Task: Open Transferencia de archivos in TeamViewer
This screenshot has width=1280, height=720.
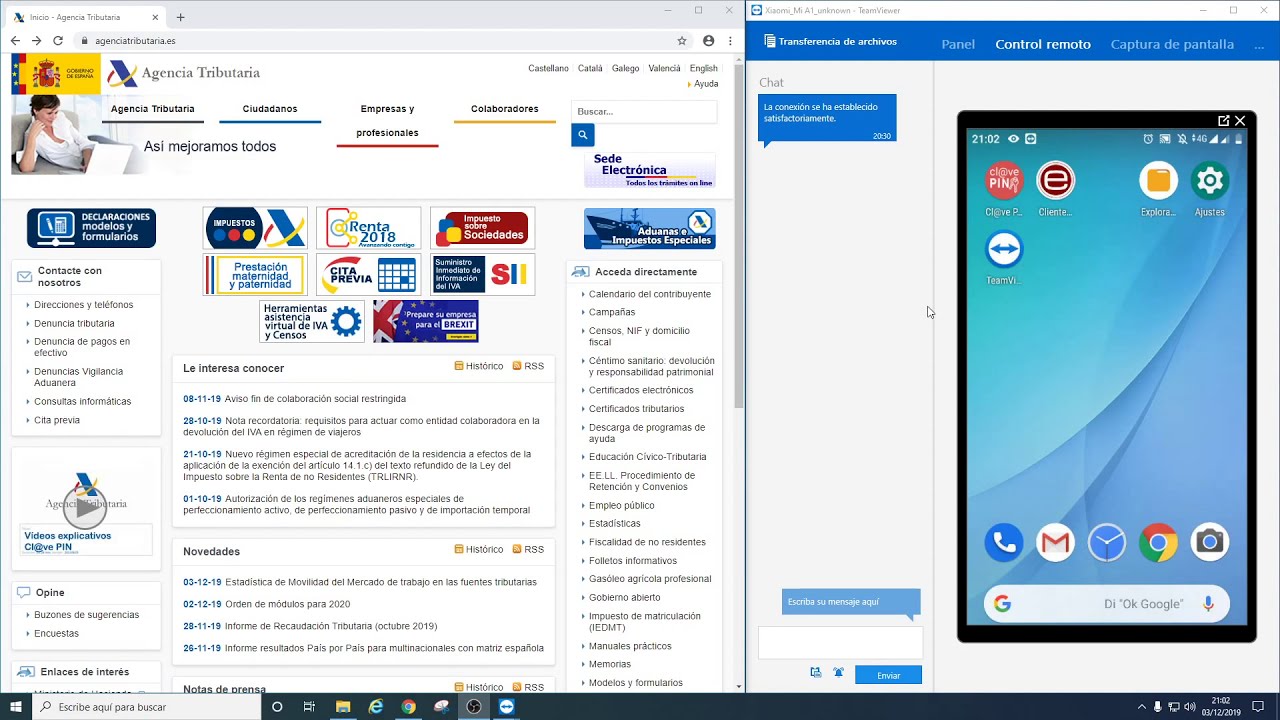Action: point(830,42)
